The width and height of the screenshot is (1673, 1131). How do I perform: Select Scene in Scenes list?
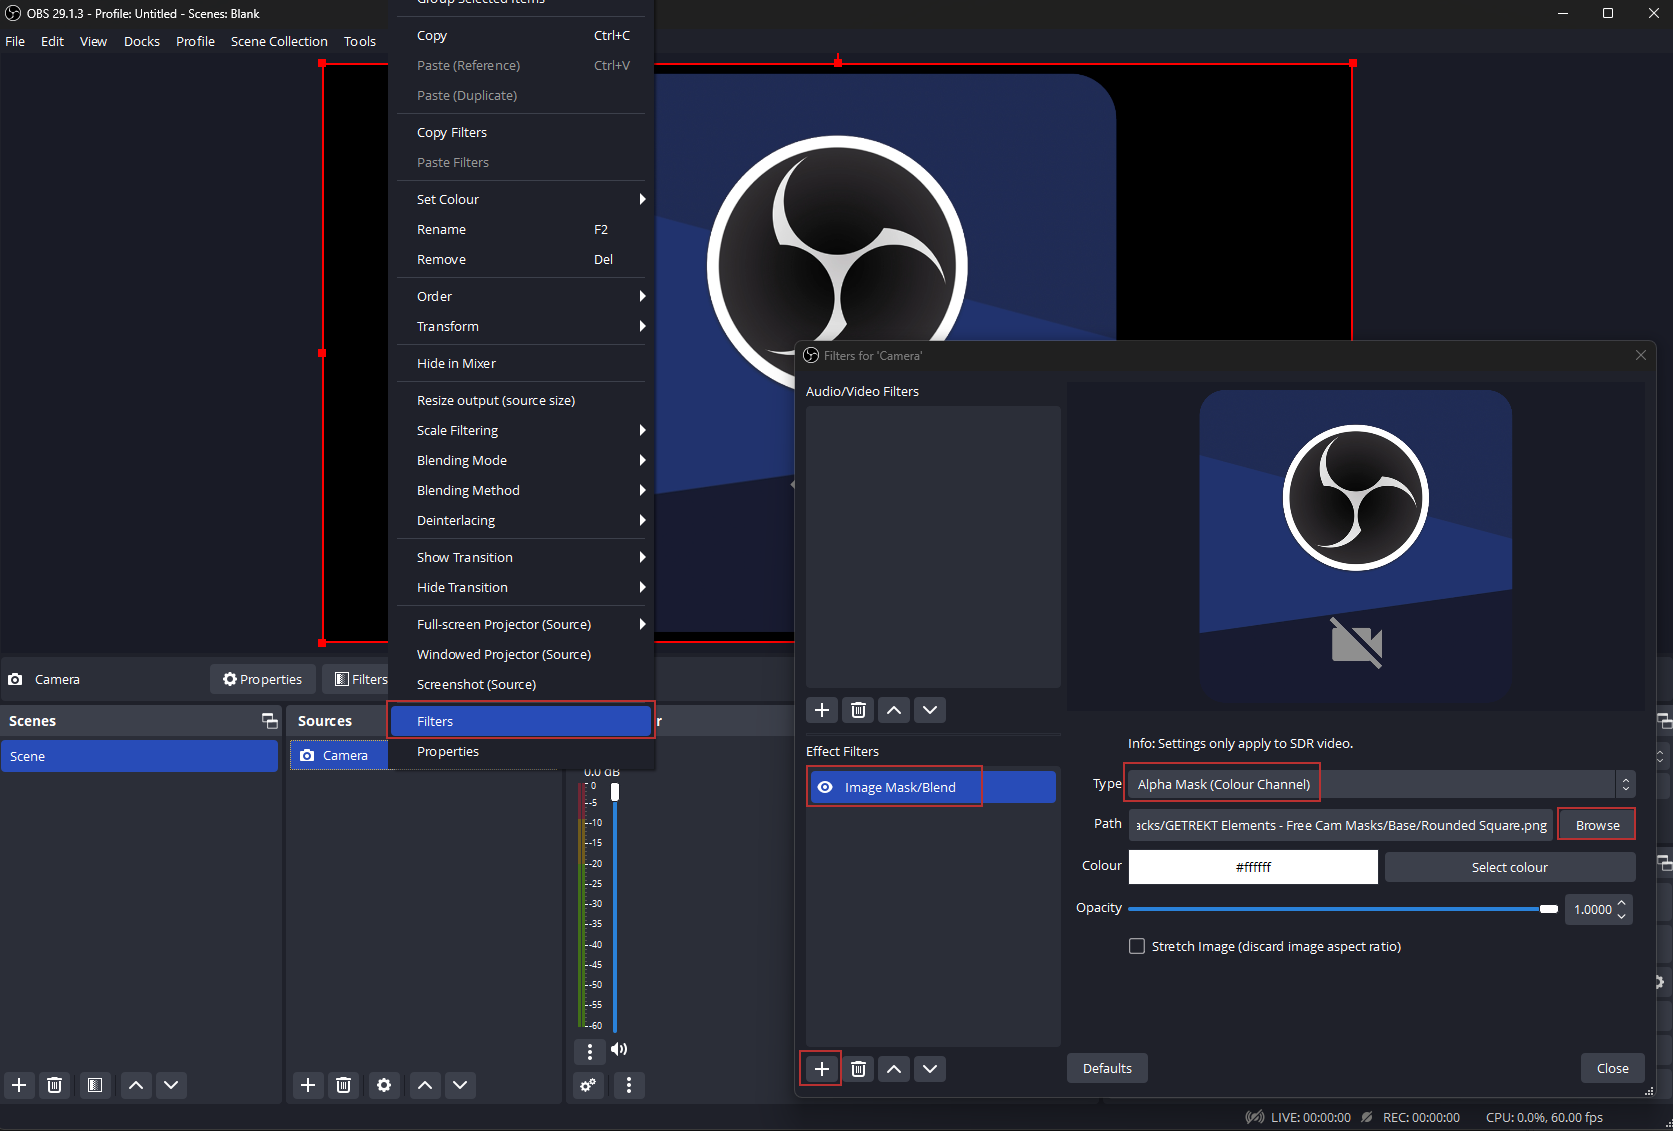coord(139,756)
